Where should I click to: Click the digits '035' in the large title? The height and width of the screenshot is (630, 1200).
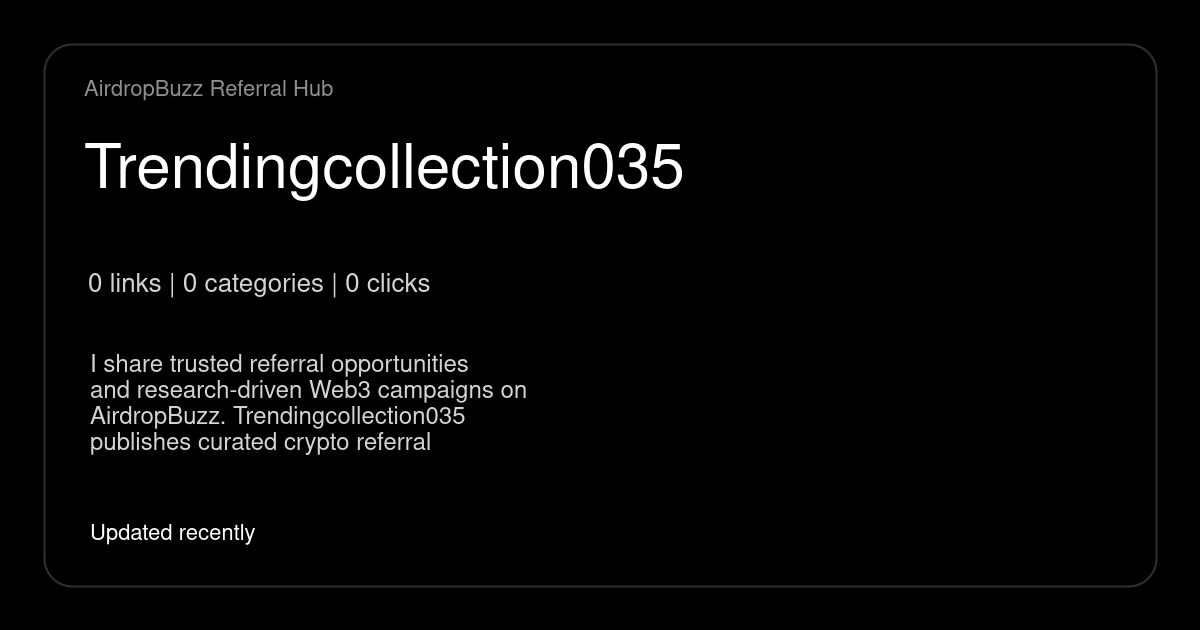[633, 166]
